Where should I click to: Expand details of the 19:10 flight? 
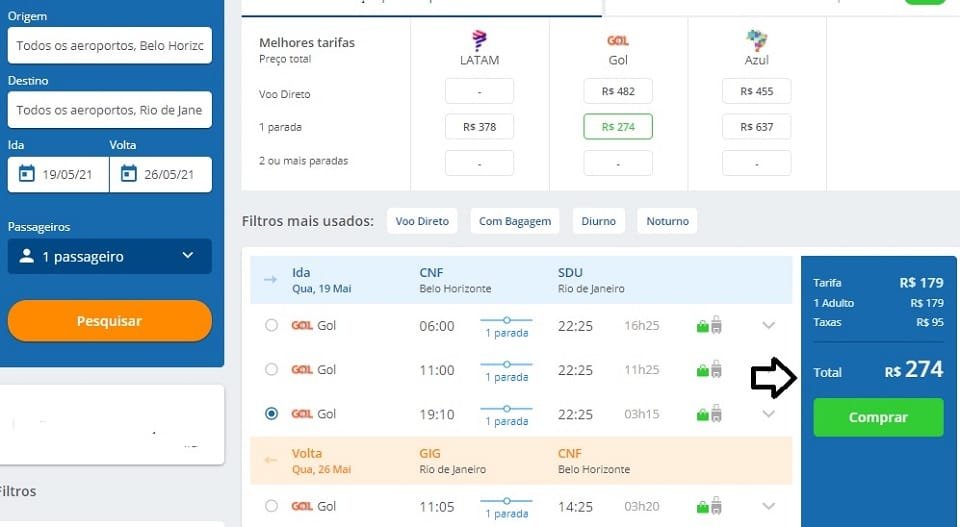tap(768, 414)
